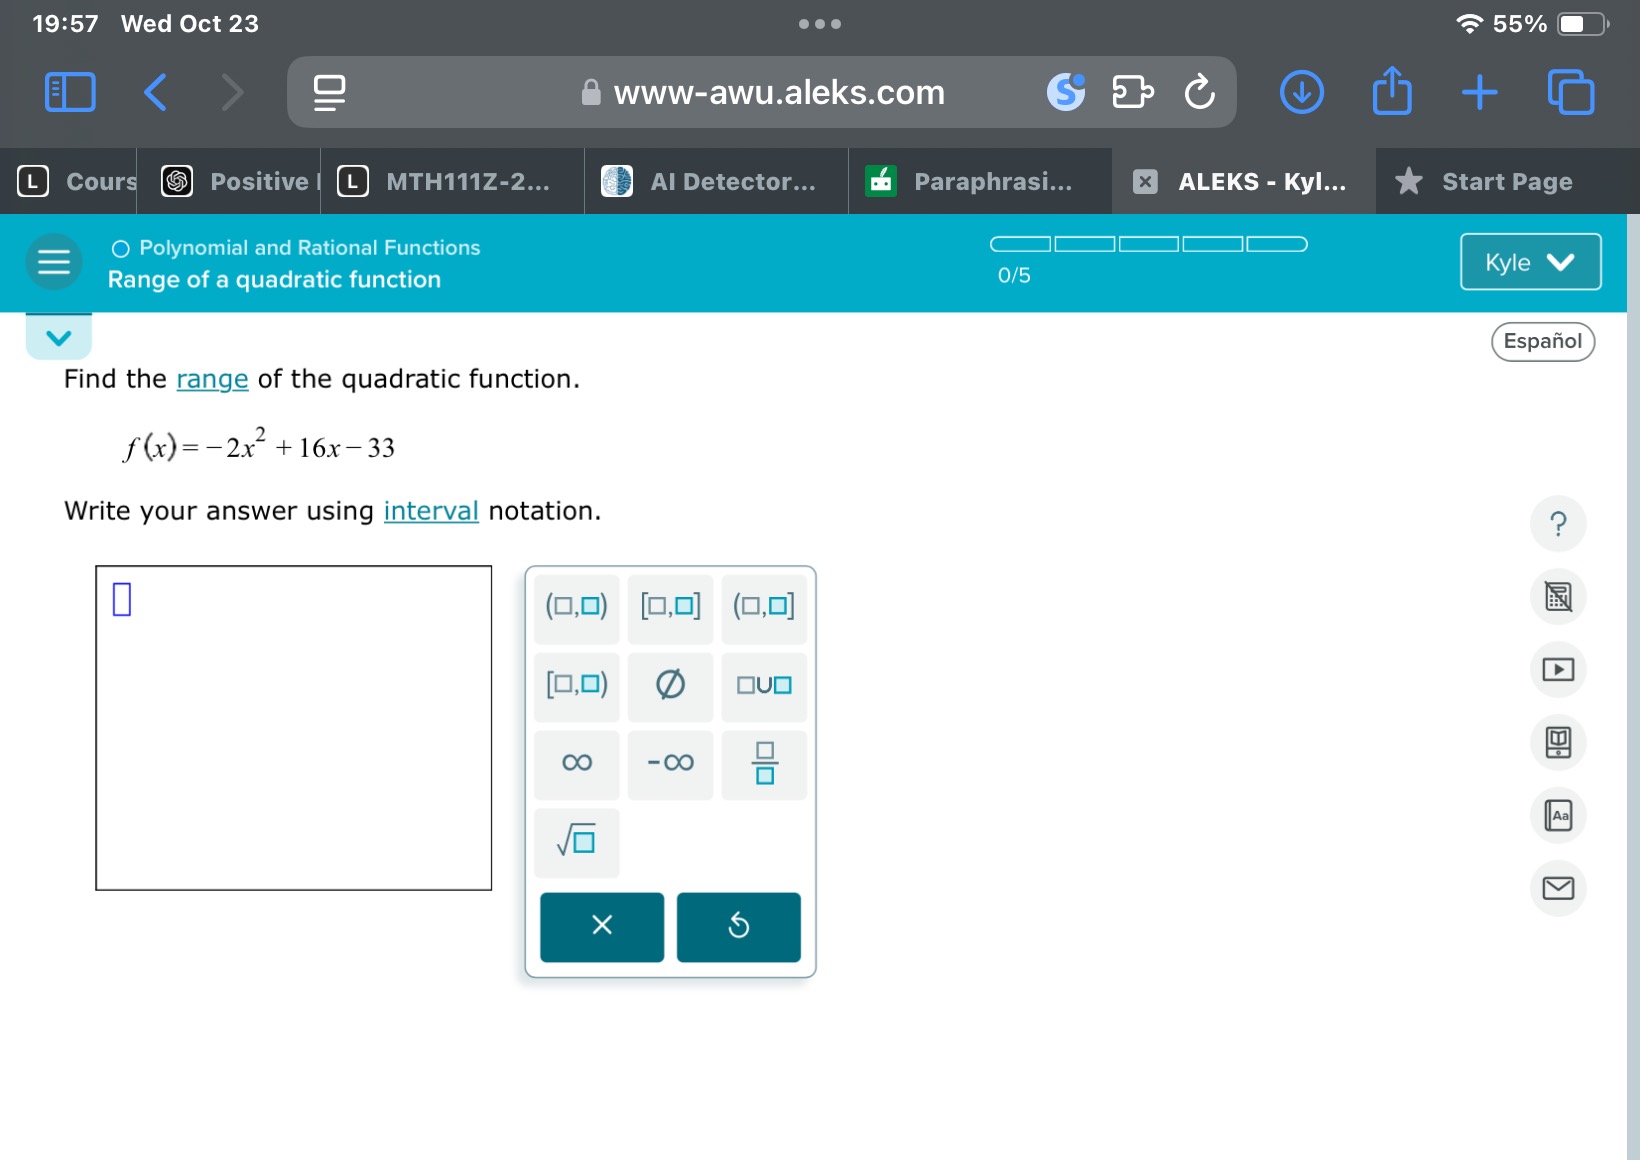Go forward to next page
The width and height of the screenshot is (1640, 1160).
click(231, 92)
